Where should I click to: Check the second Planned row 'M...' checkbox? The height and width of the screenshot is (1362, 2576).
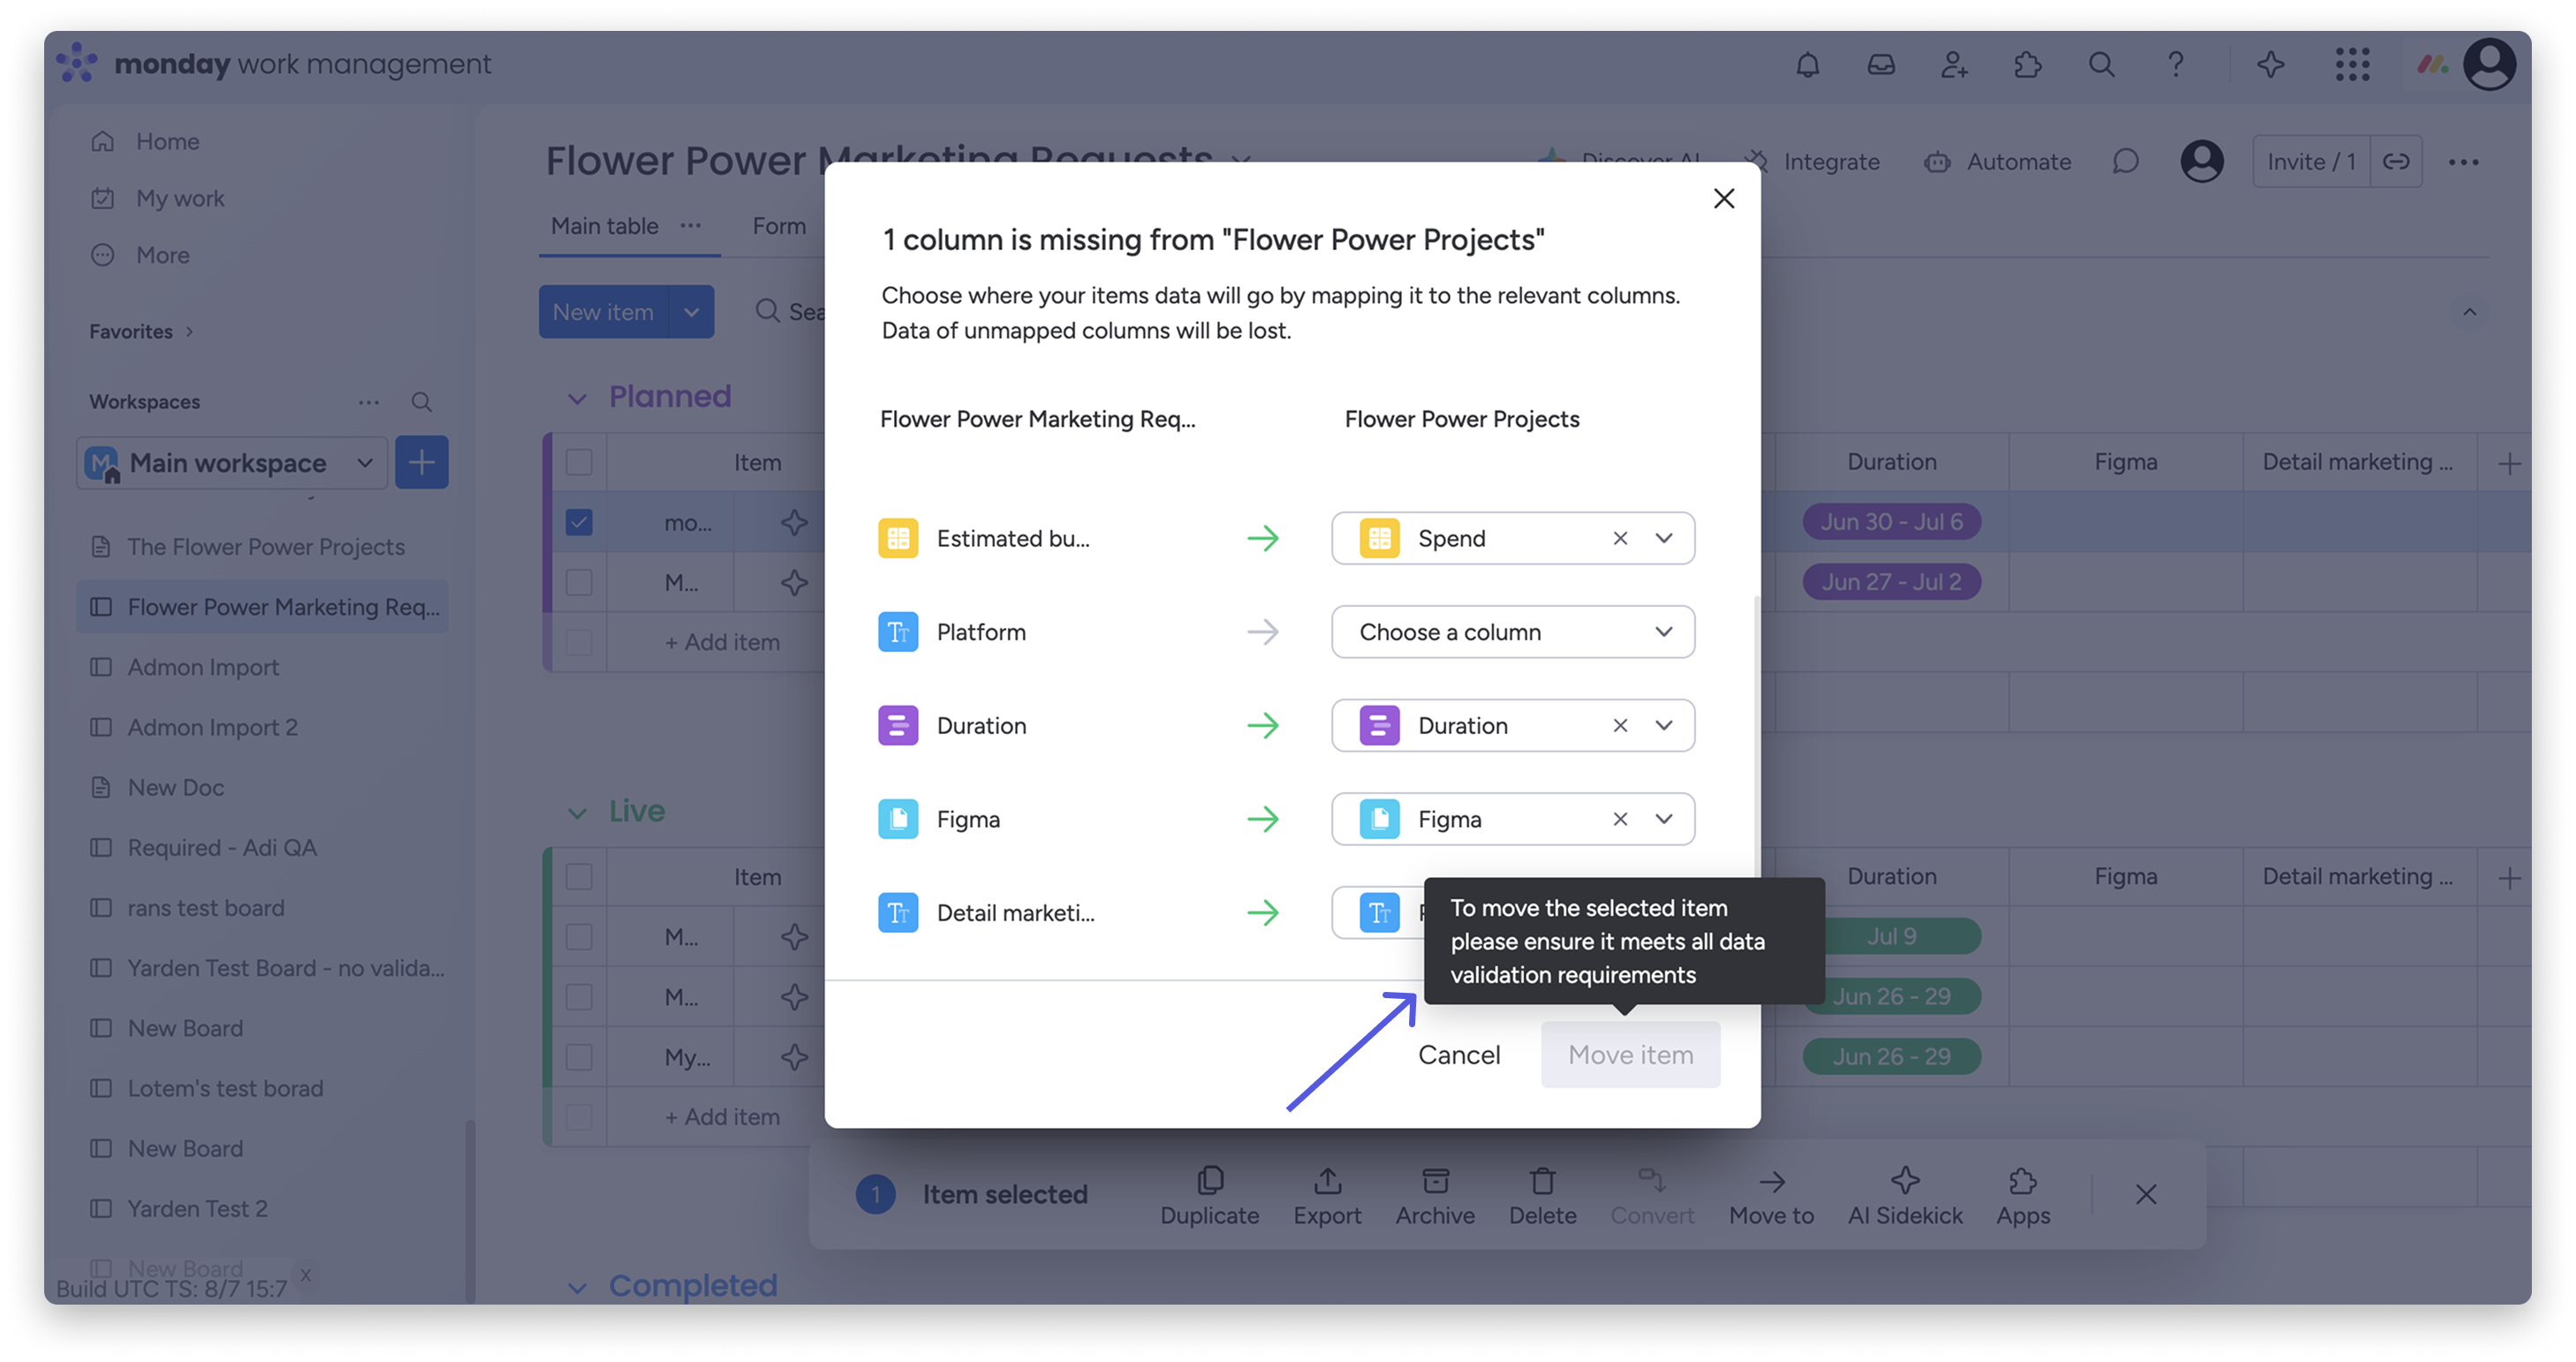tap(579, 582)
